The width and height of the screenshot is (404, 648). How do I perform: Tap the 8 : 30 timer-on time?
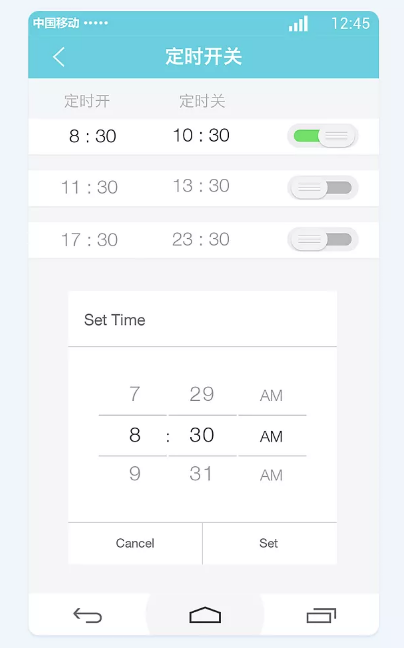pos(93,136)
